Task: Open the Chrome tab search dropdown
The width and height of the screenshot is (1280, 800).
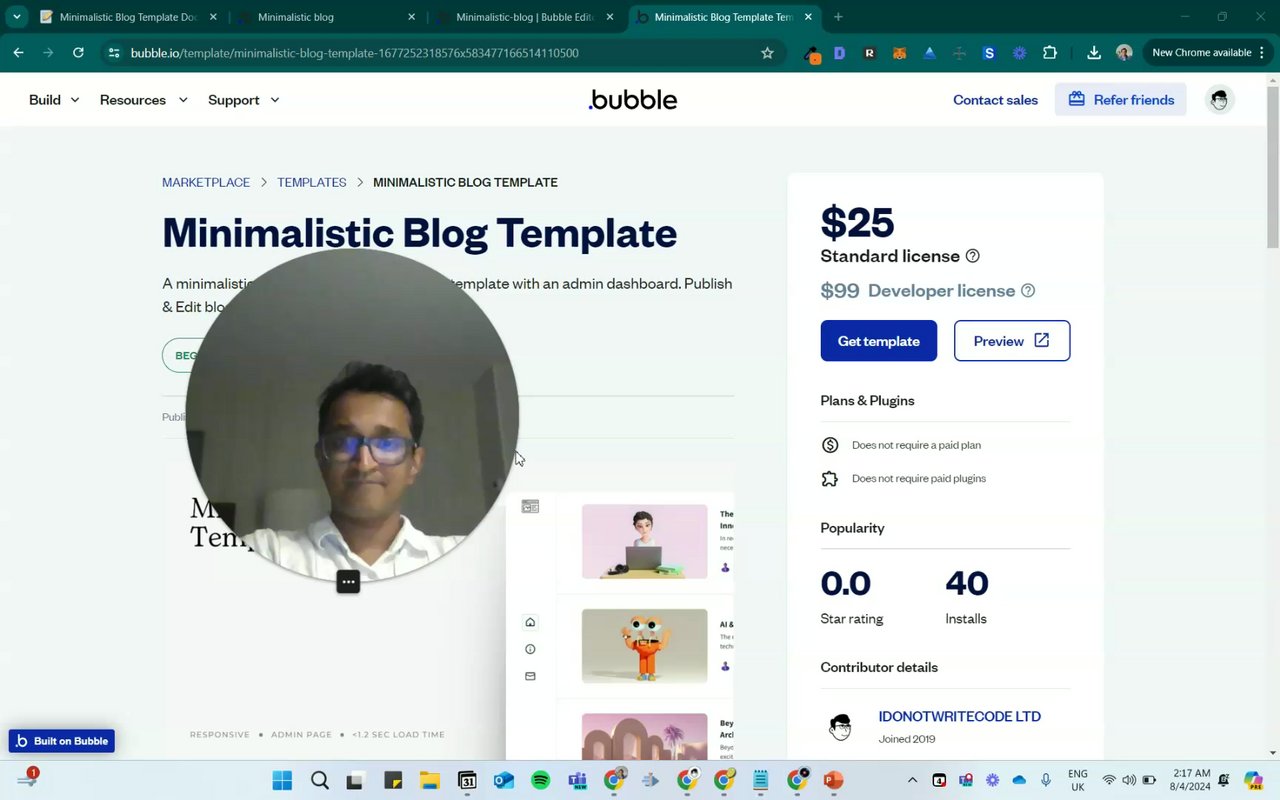Action: click(17, 17)
